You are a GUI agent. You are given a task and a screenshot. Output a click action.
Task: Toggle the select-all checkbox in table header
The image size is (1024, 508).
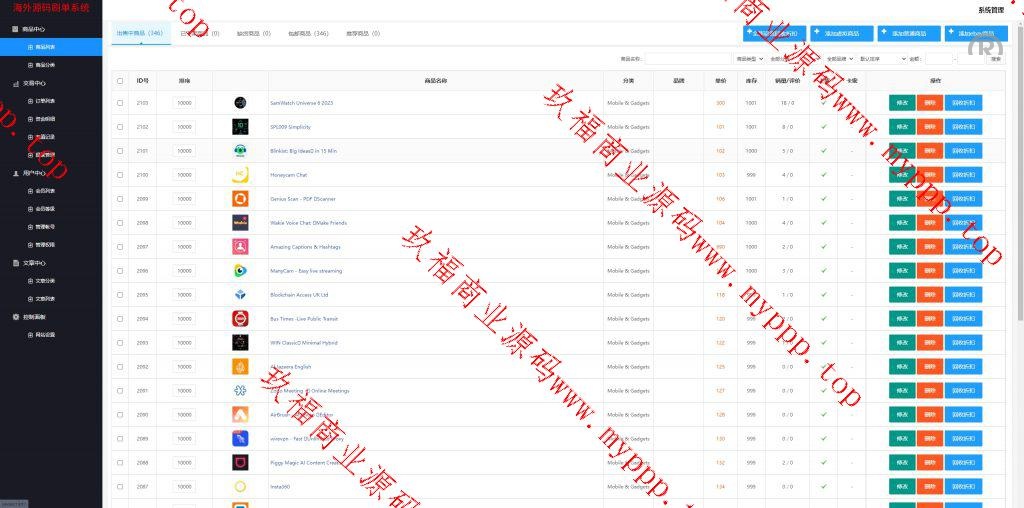[x=120, y=81]
